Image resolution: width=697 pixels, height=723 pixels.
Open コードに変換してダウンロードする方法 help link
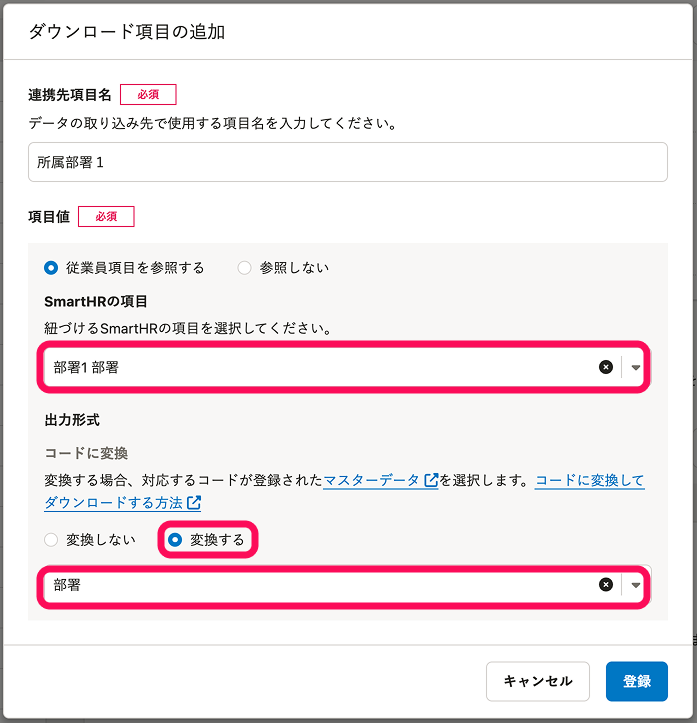[589, 481]
